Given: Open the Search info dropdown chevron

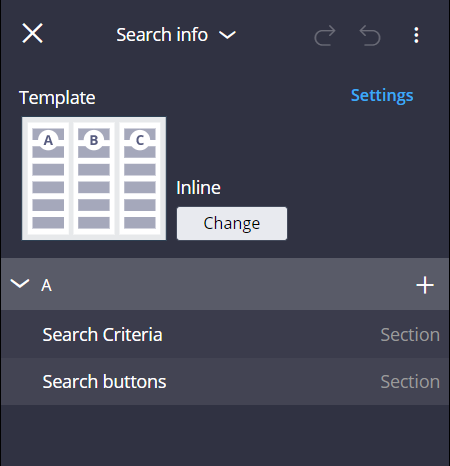Looking at the screenshot, I should pyautogui.click(x=227, y=35).
